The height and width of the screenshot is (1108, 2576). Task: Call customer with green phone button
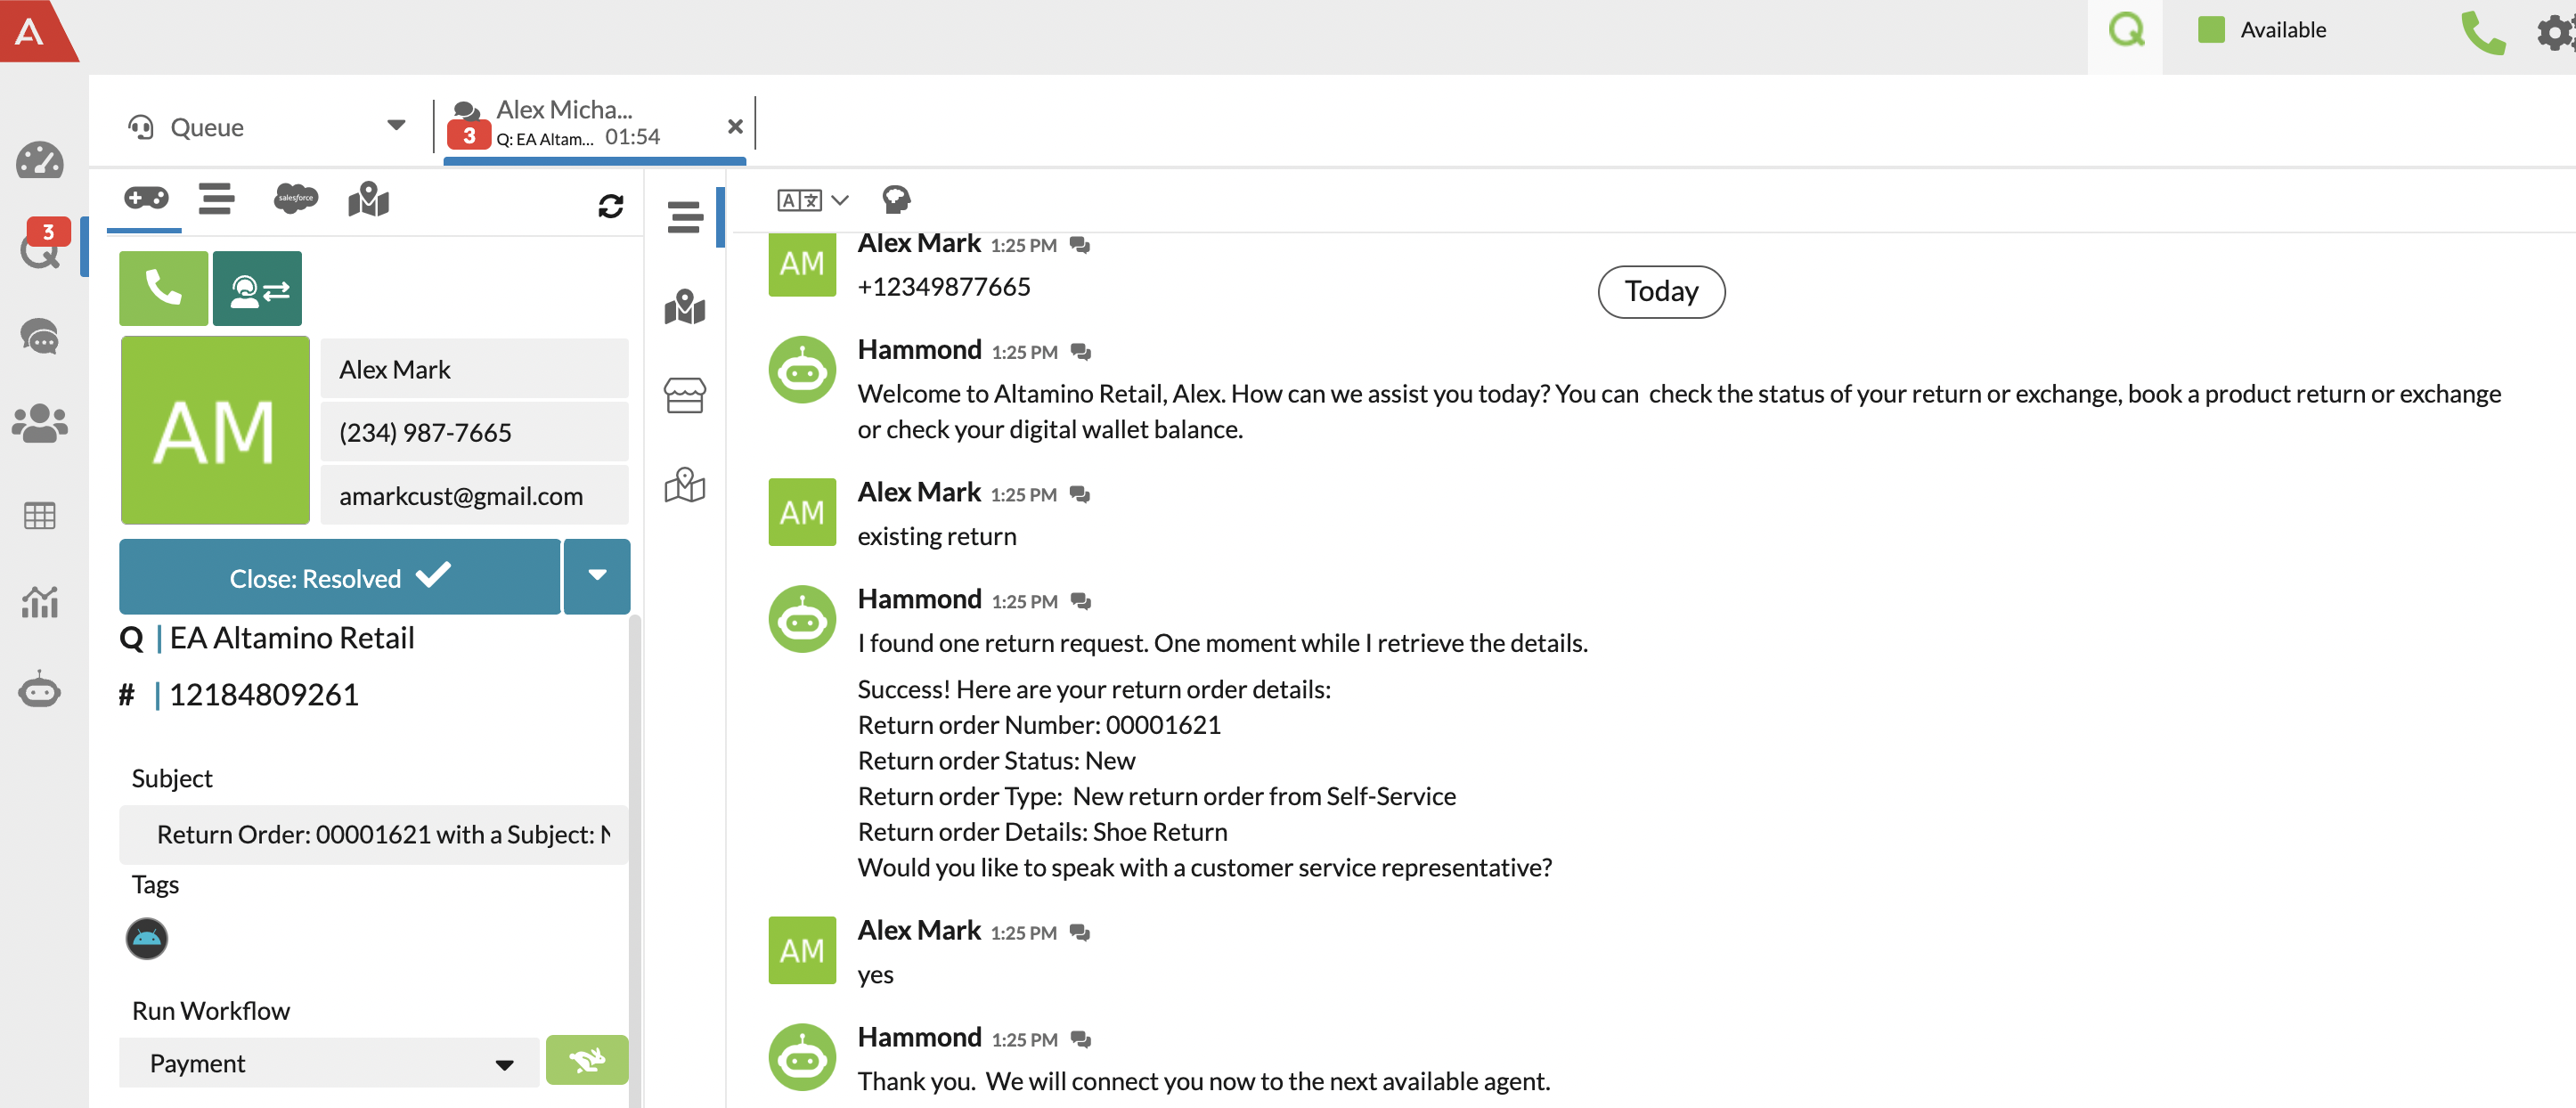[x=163, y=288]
